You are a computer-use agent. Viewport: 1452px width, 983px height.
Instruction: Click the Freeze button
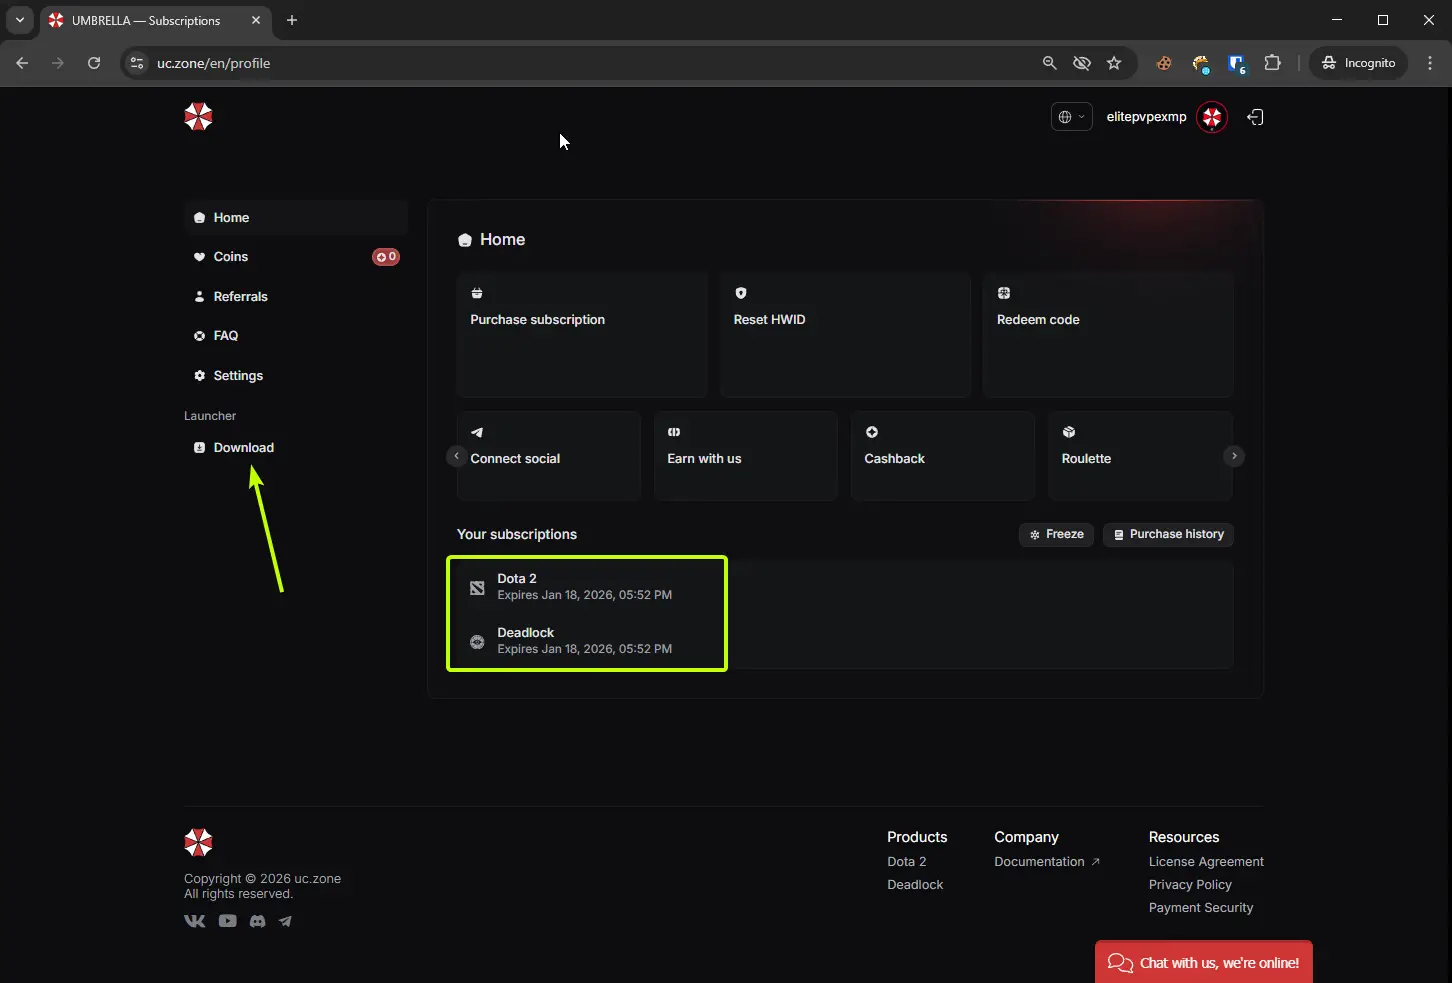(x=1057, y=535)
